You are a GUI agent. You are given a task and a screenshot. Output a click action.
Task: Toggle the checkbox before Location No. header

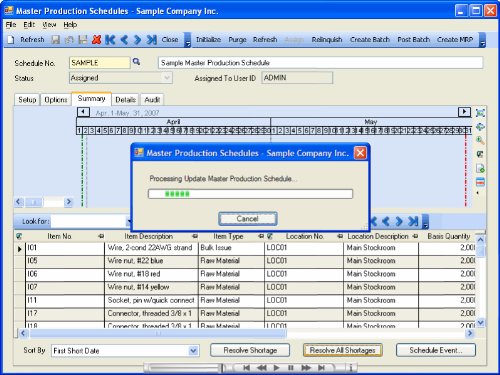[270, 236]
